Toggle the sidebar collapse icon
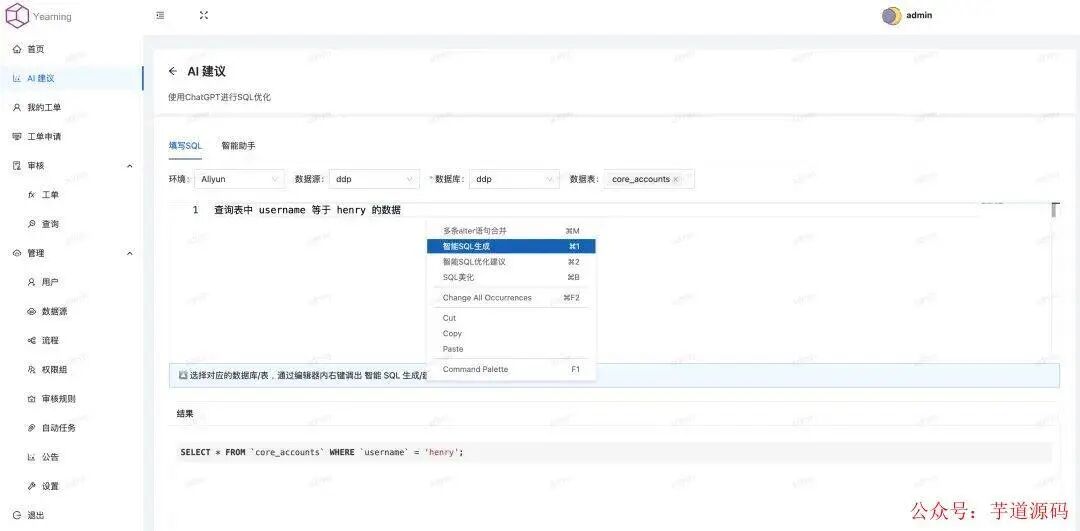 tap(160, 15)
